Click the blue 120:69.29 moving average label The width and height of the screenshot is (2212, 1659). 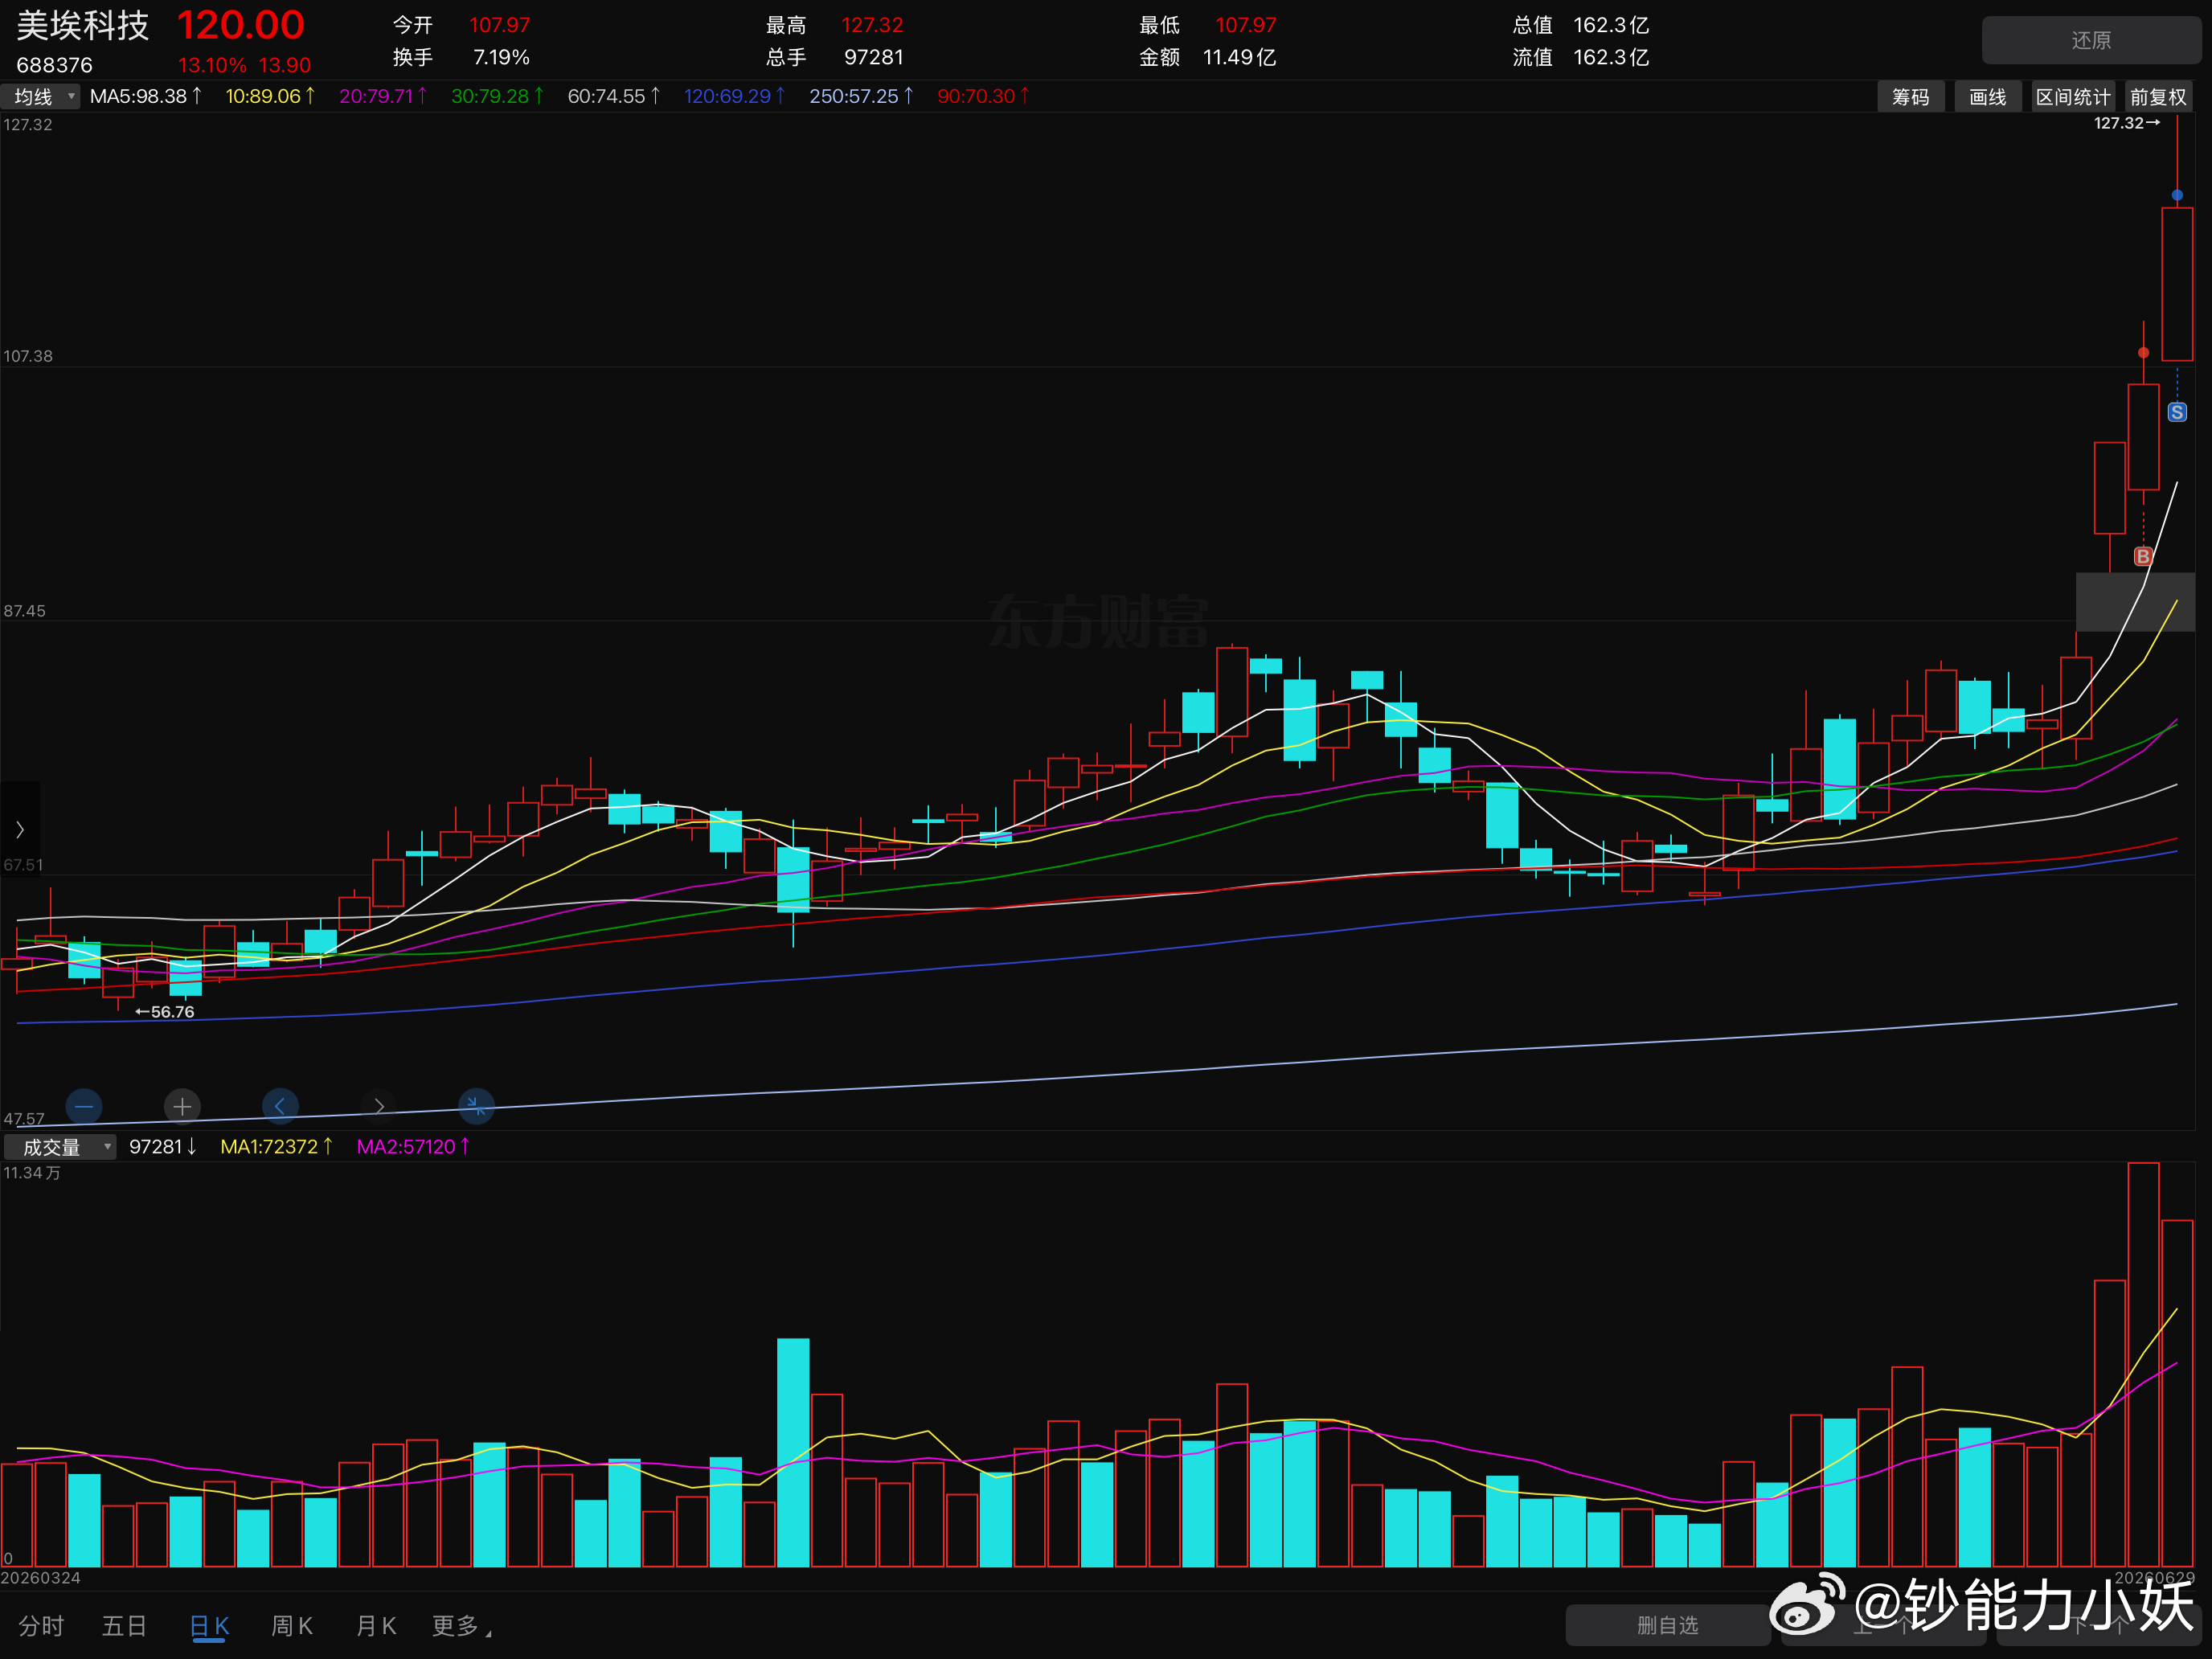point(735,96)
